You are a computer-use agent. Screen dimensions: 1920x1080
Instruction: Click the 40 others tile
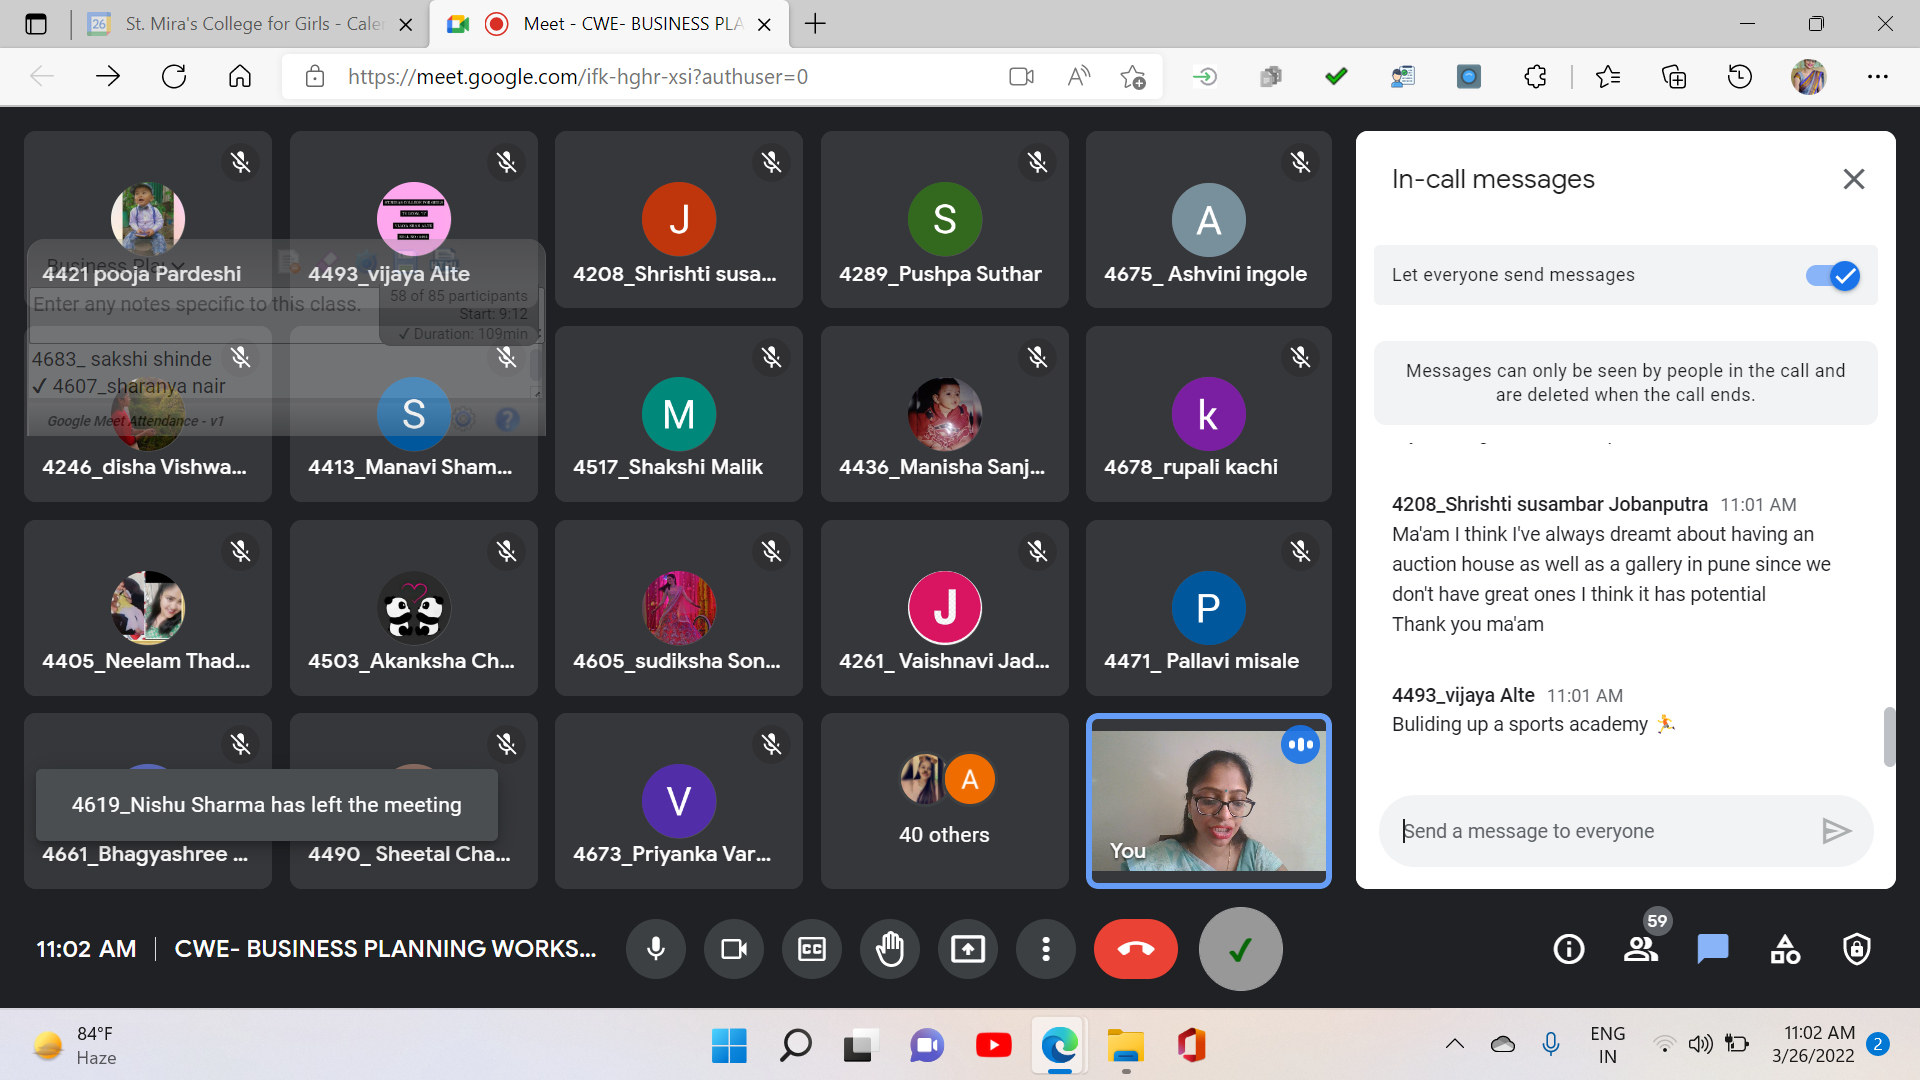click(944, 801)
